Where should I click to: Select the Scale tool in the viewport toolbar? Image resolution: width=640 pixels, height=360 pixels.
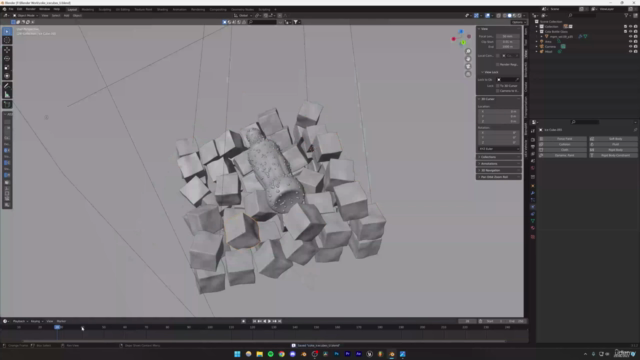(x=7, y=67)
